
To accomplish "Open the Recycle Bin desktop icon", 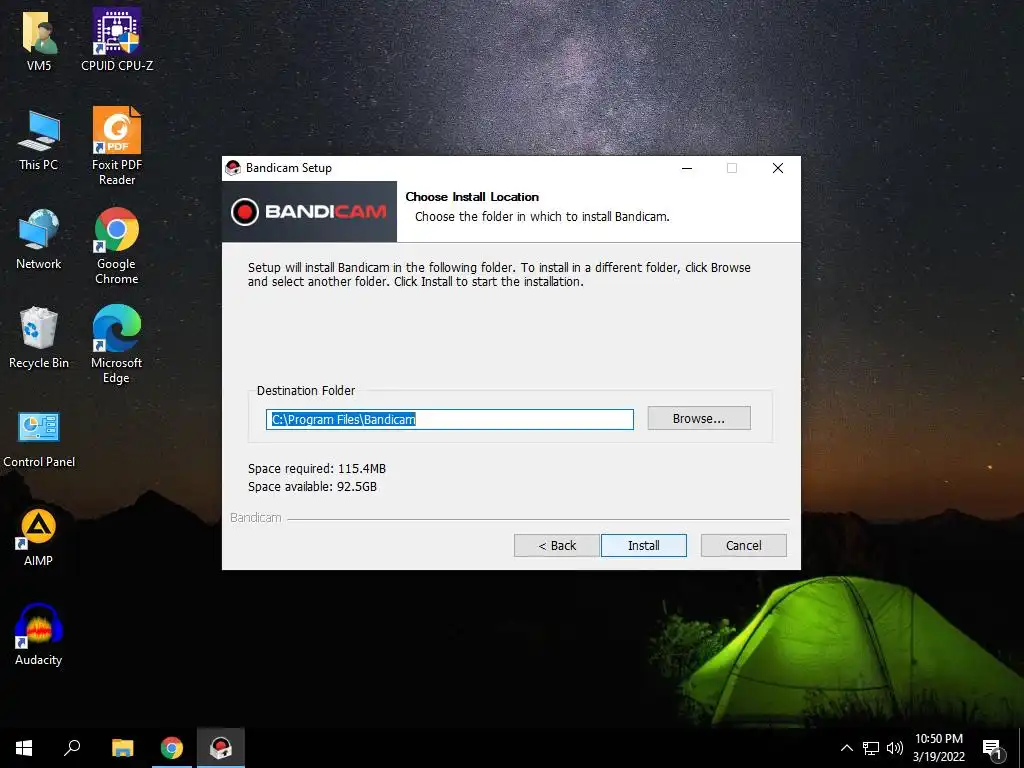I will 39,338.
